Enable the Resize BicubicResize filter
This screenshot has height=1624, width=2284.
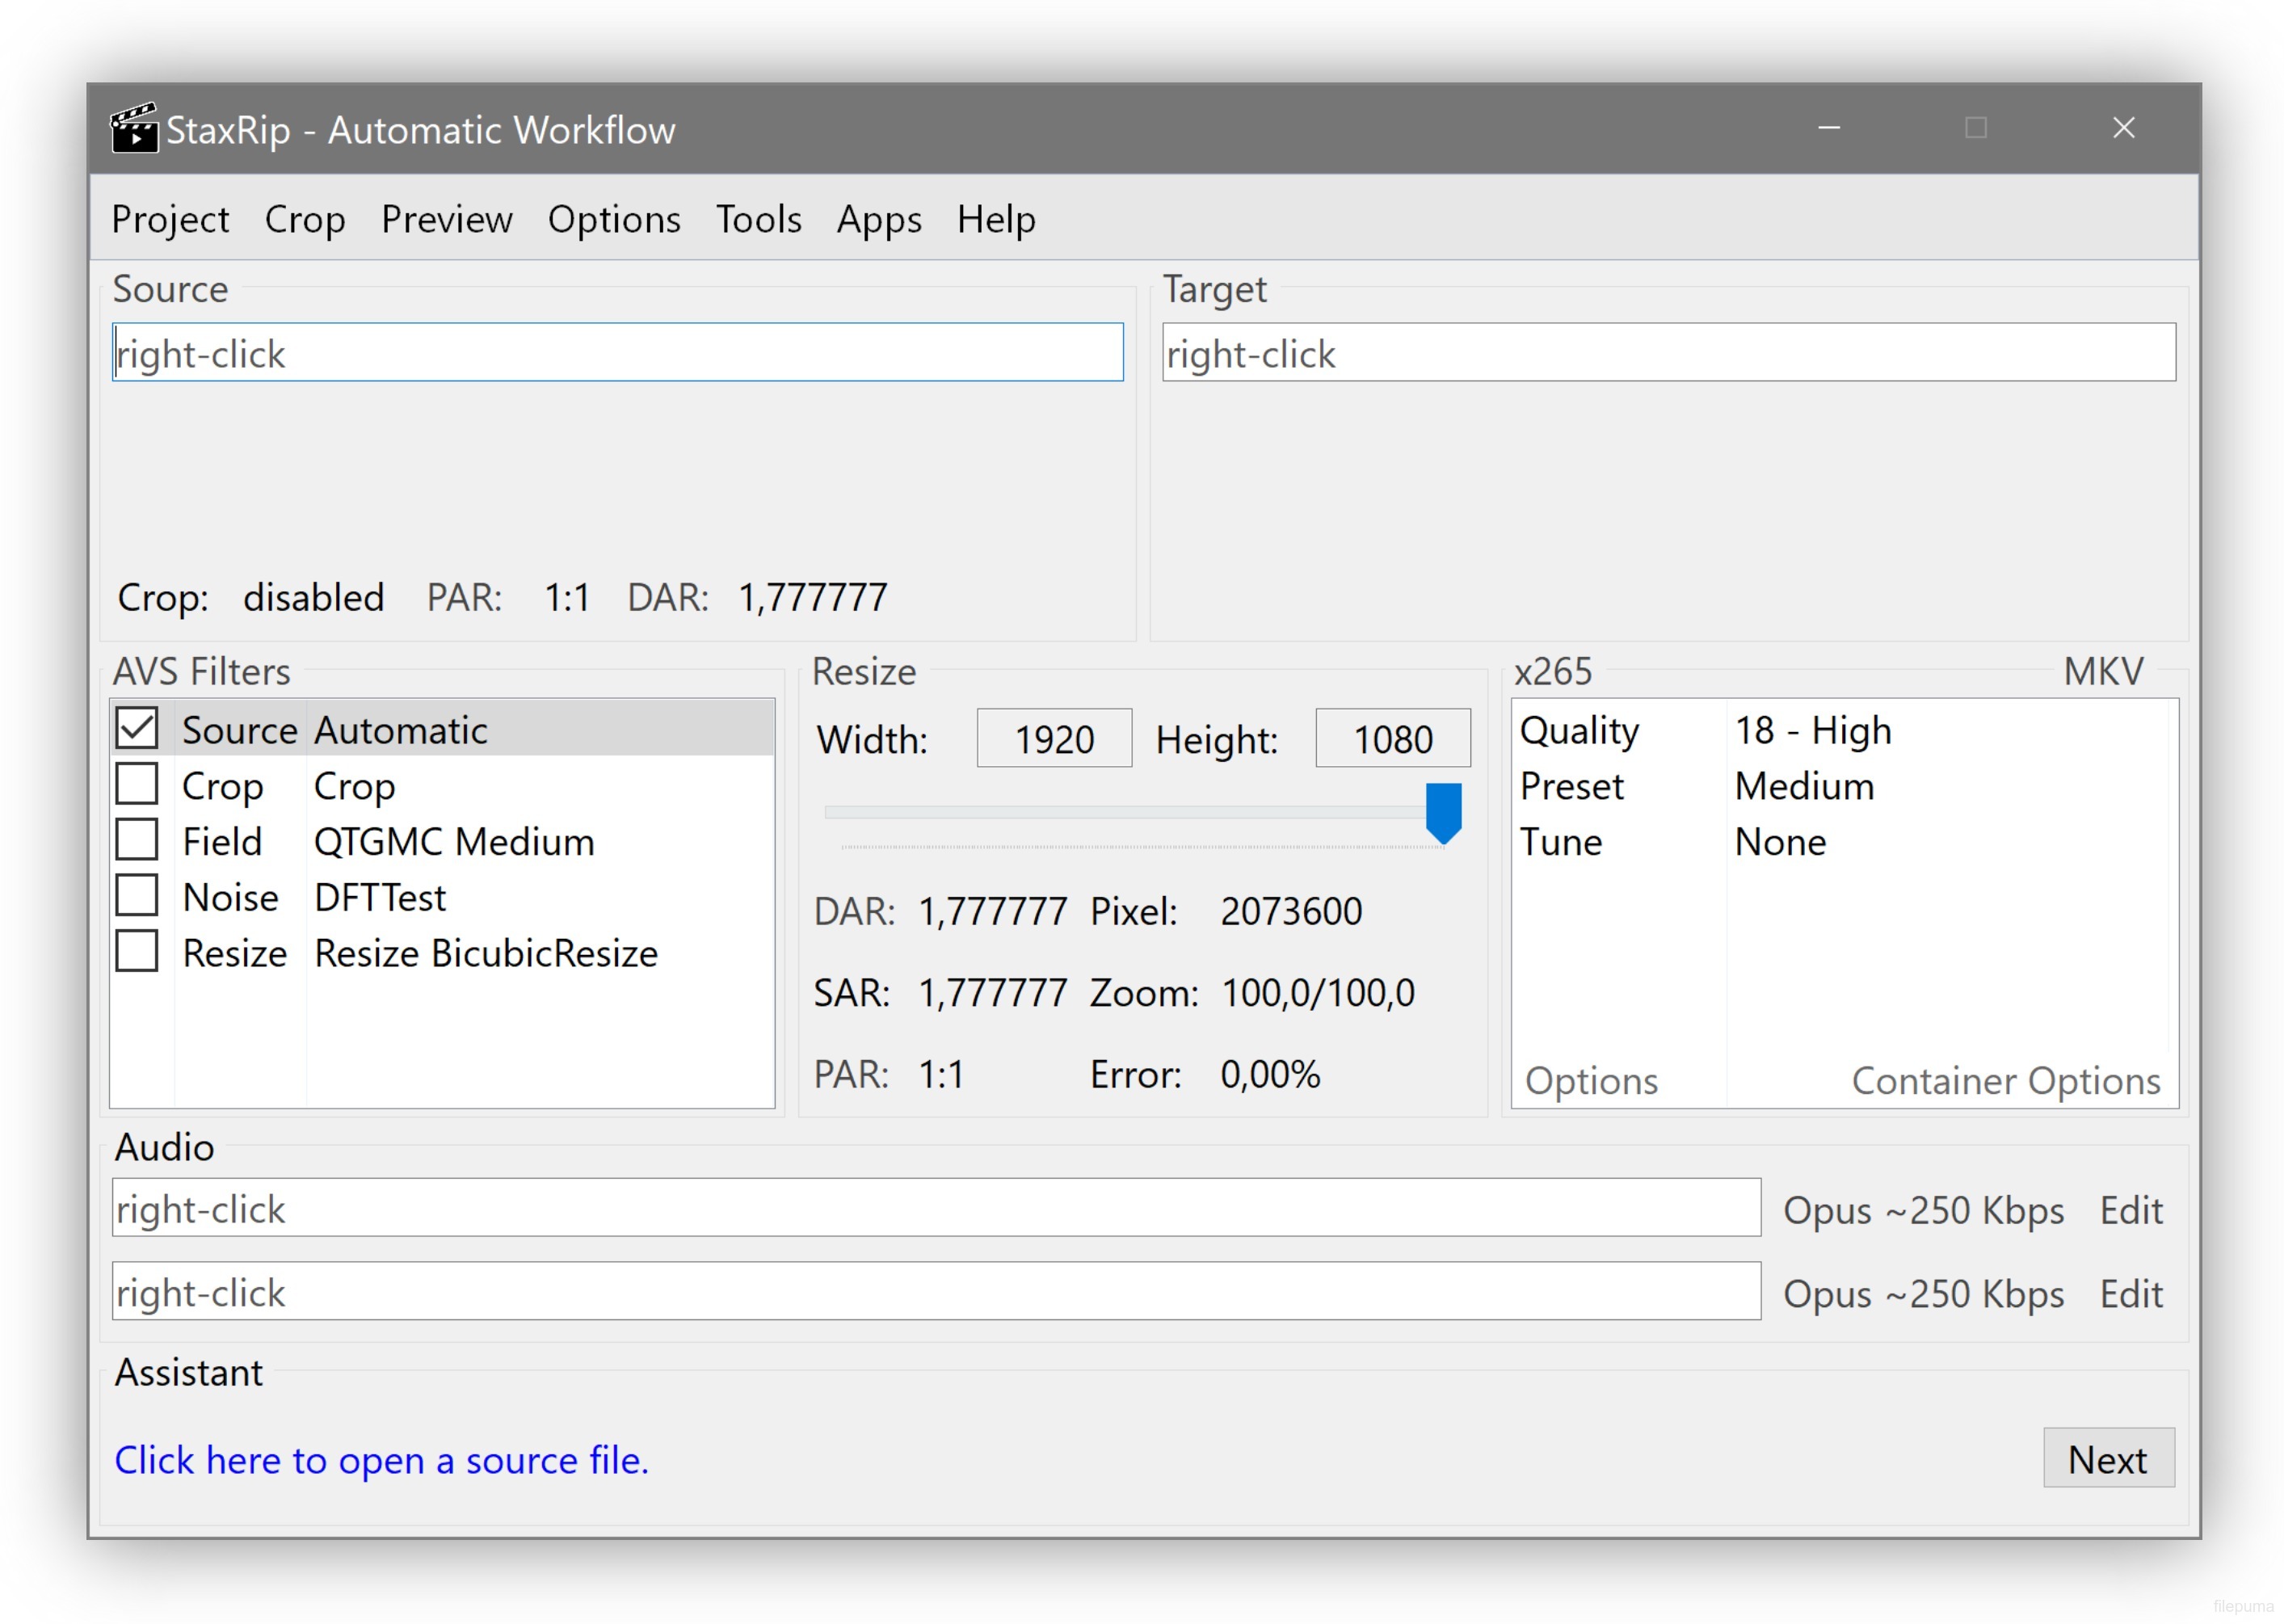(x=138, y=951)
